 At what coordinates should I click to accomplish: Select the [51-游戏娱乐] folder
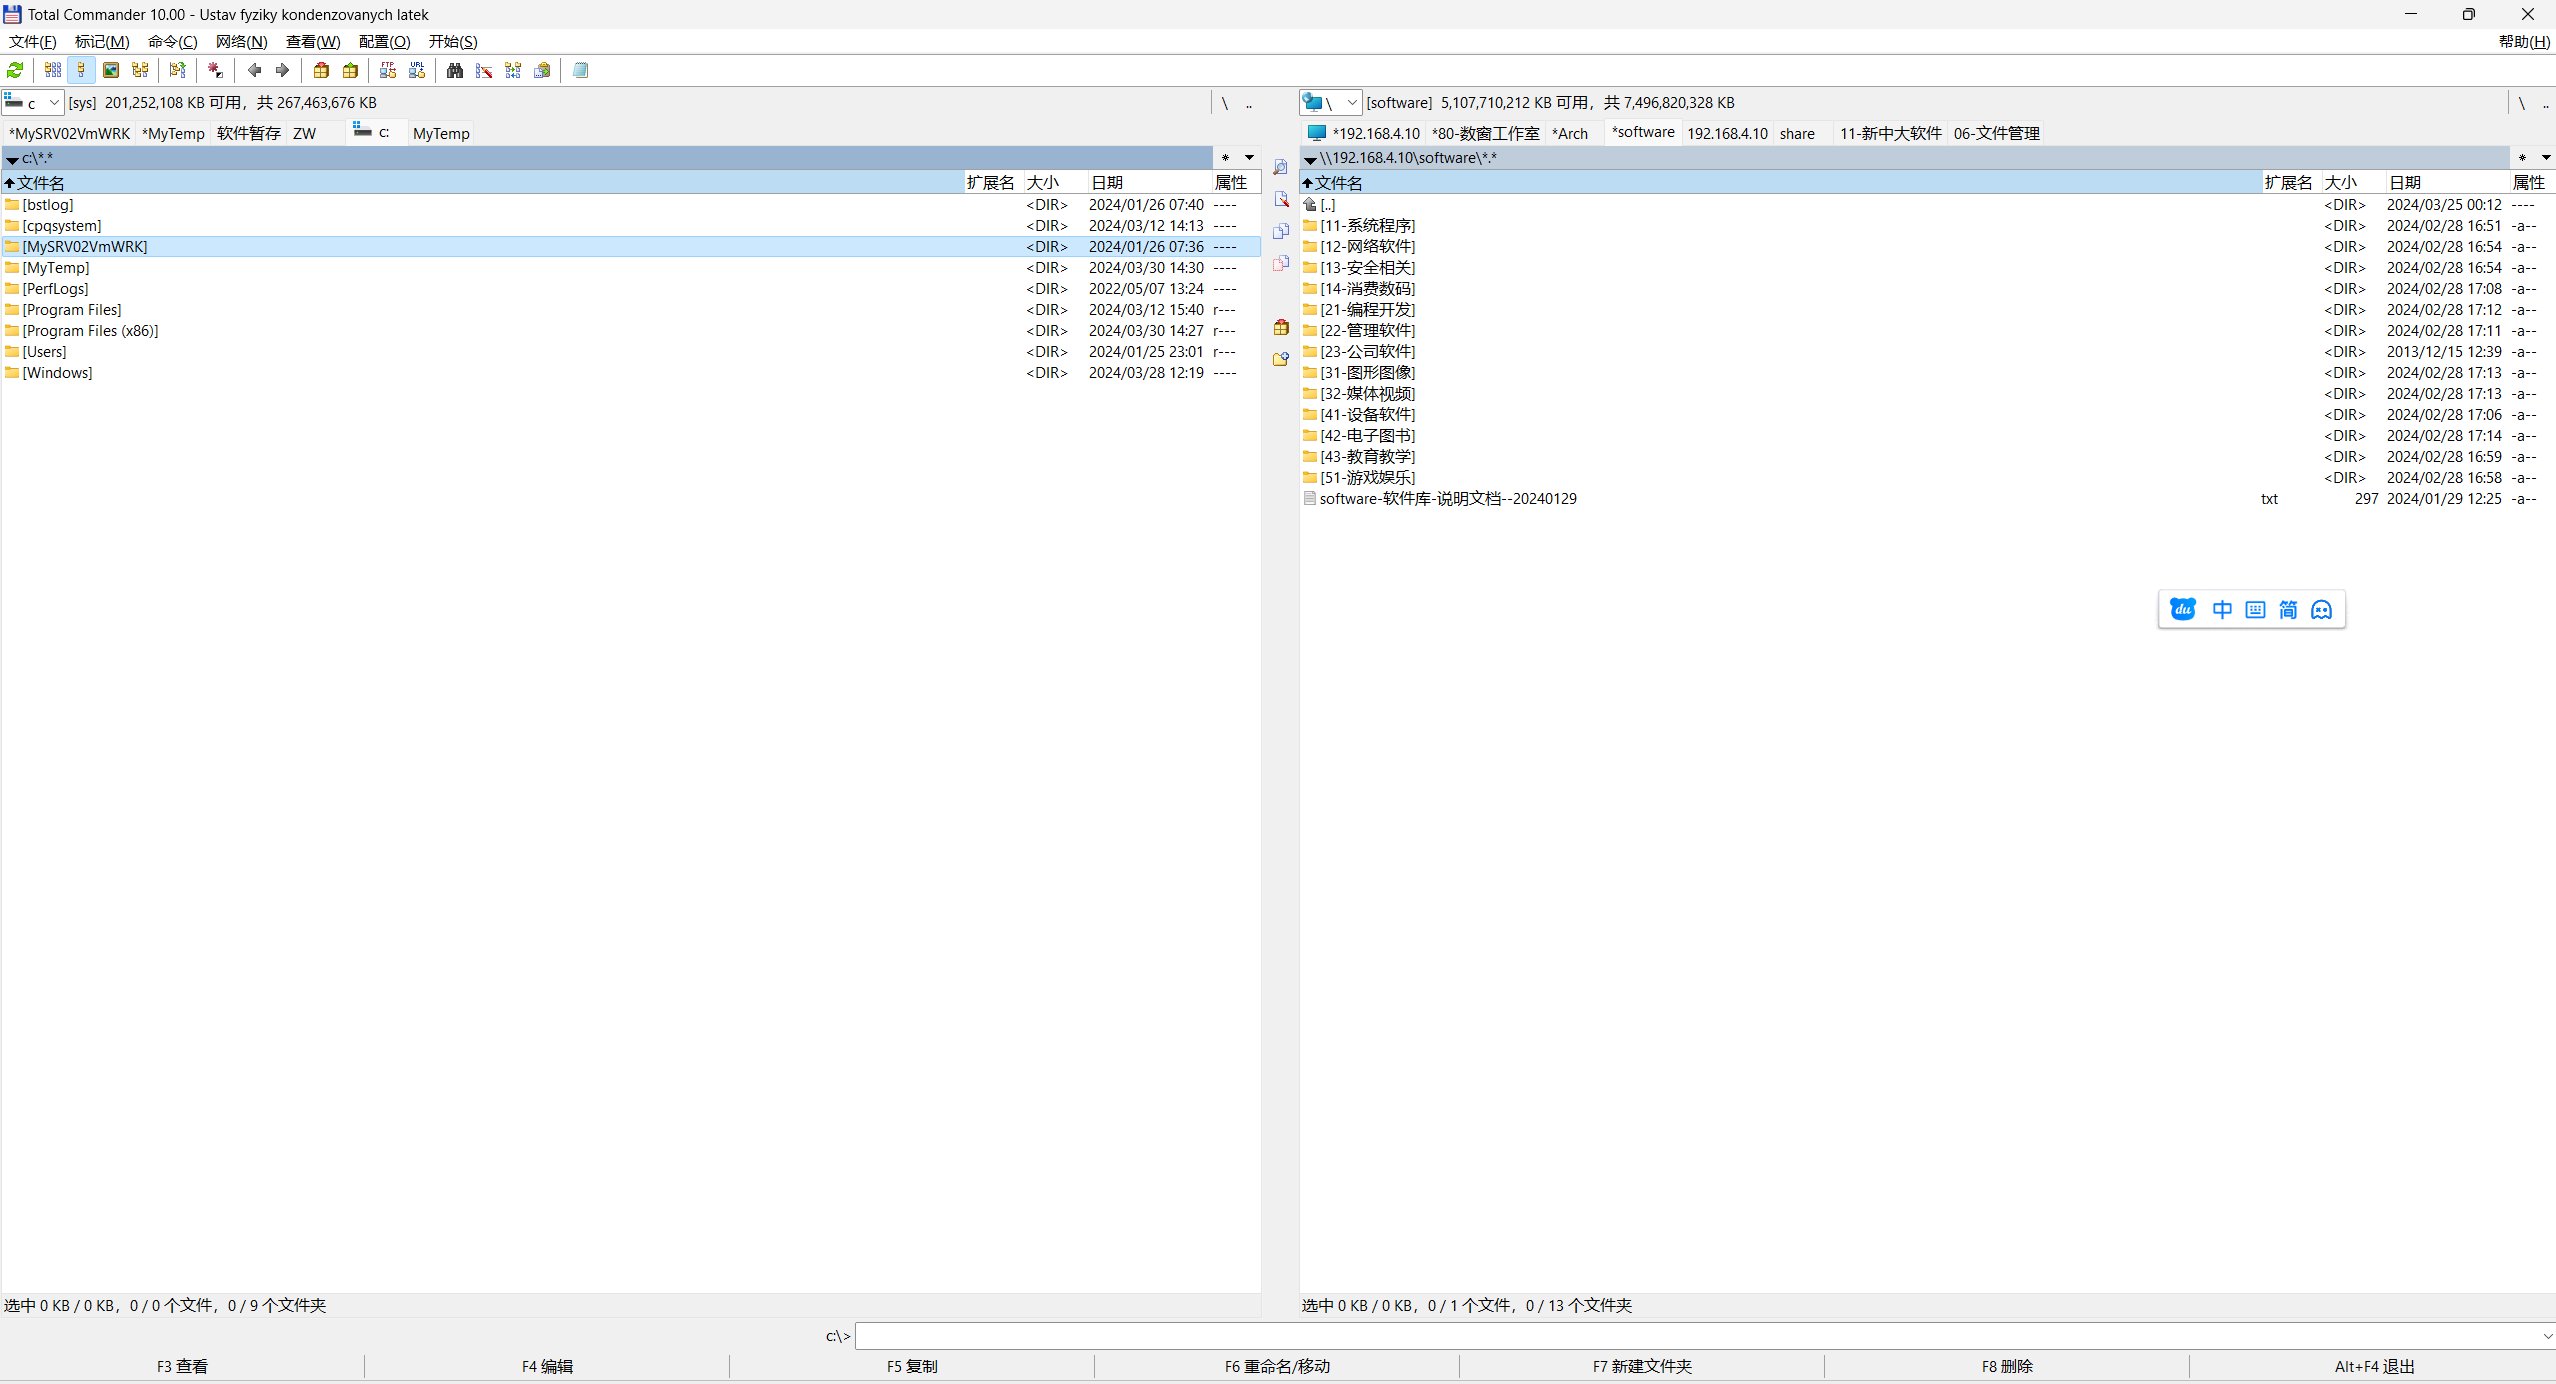[x=1927, y=478]
